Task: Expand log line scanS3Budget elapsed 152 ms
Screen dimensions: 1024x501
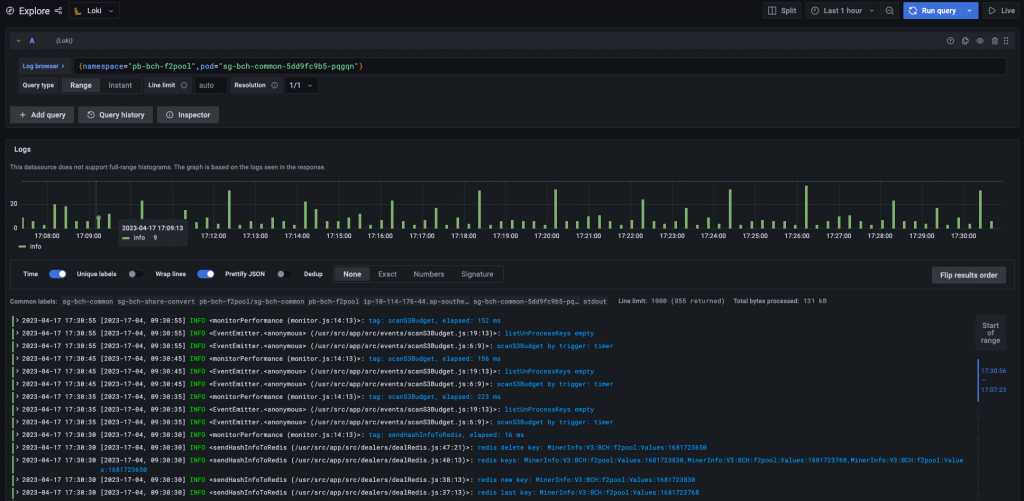Action: coord(17,321)
